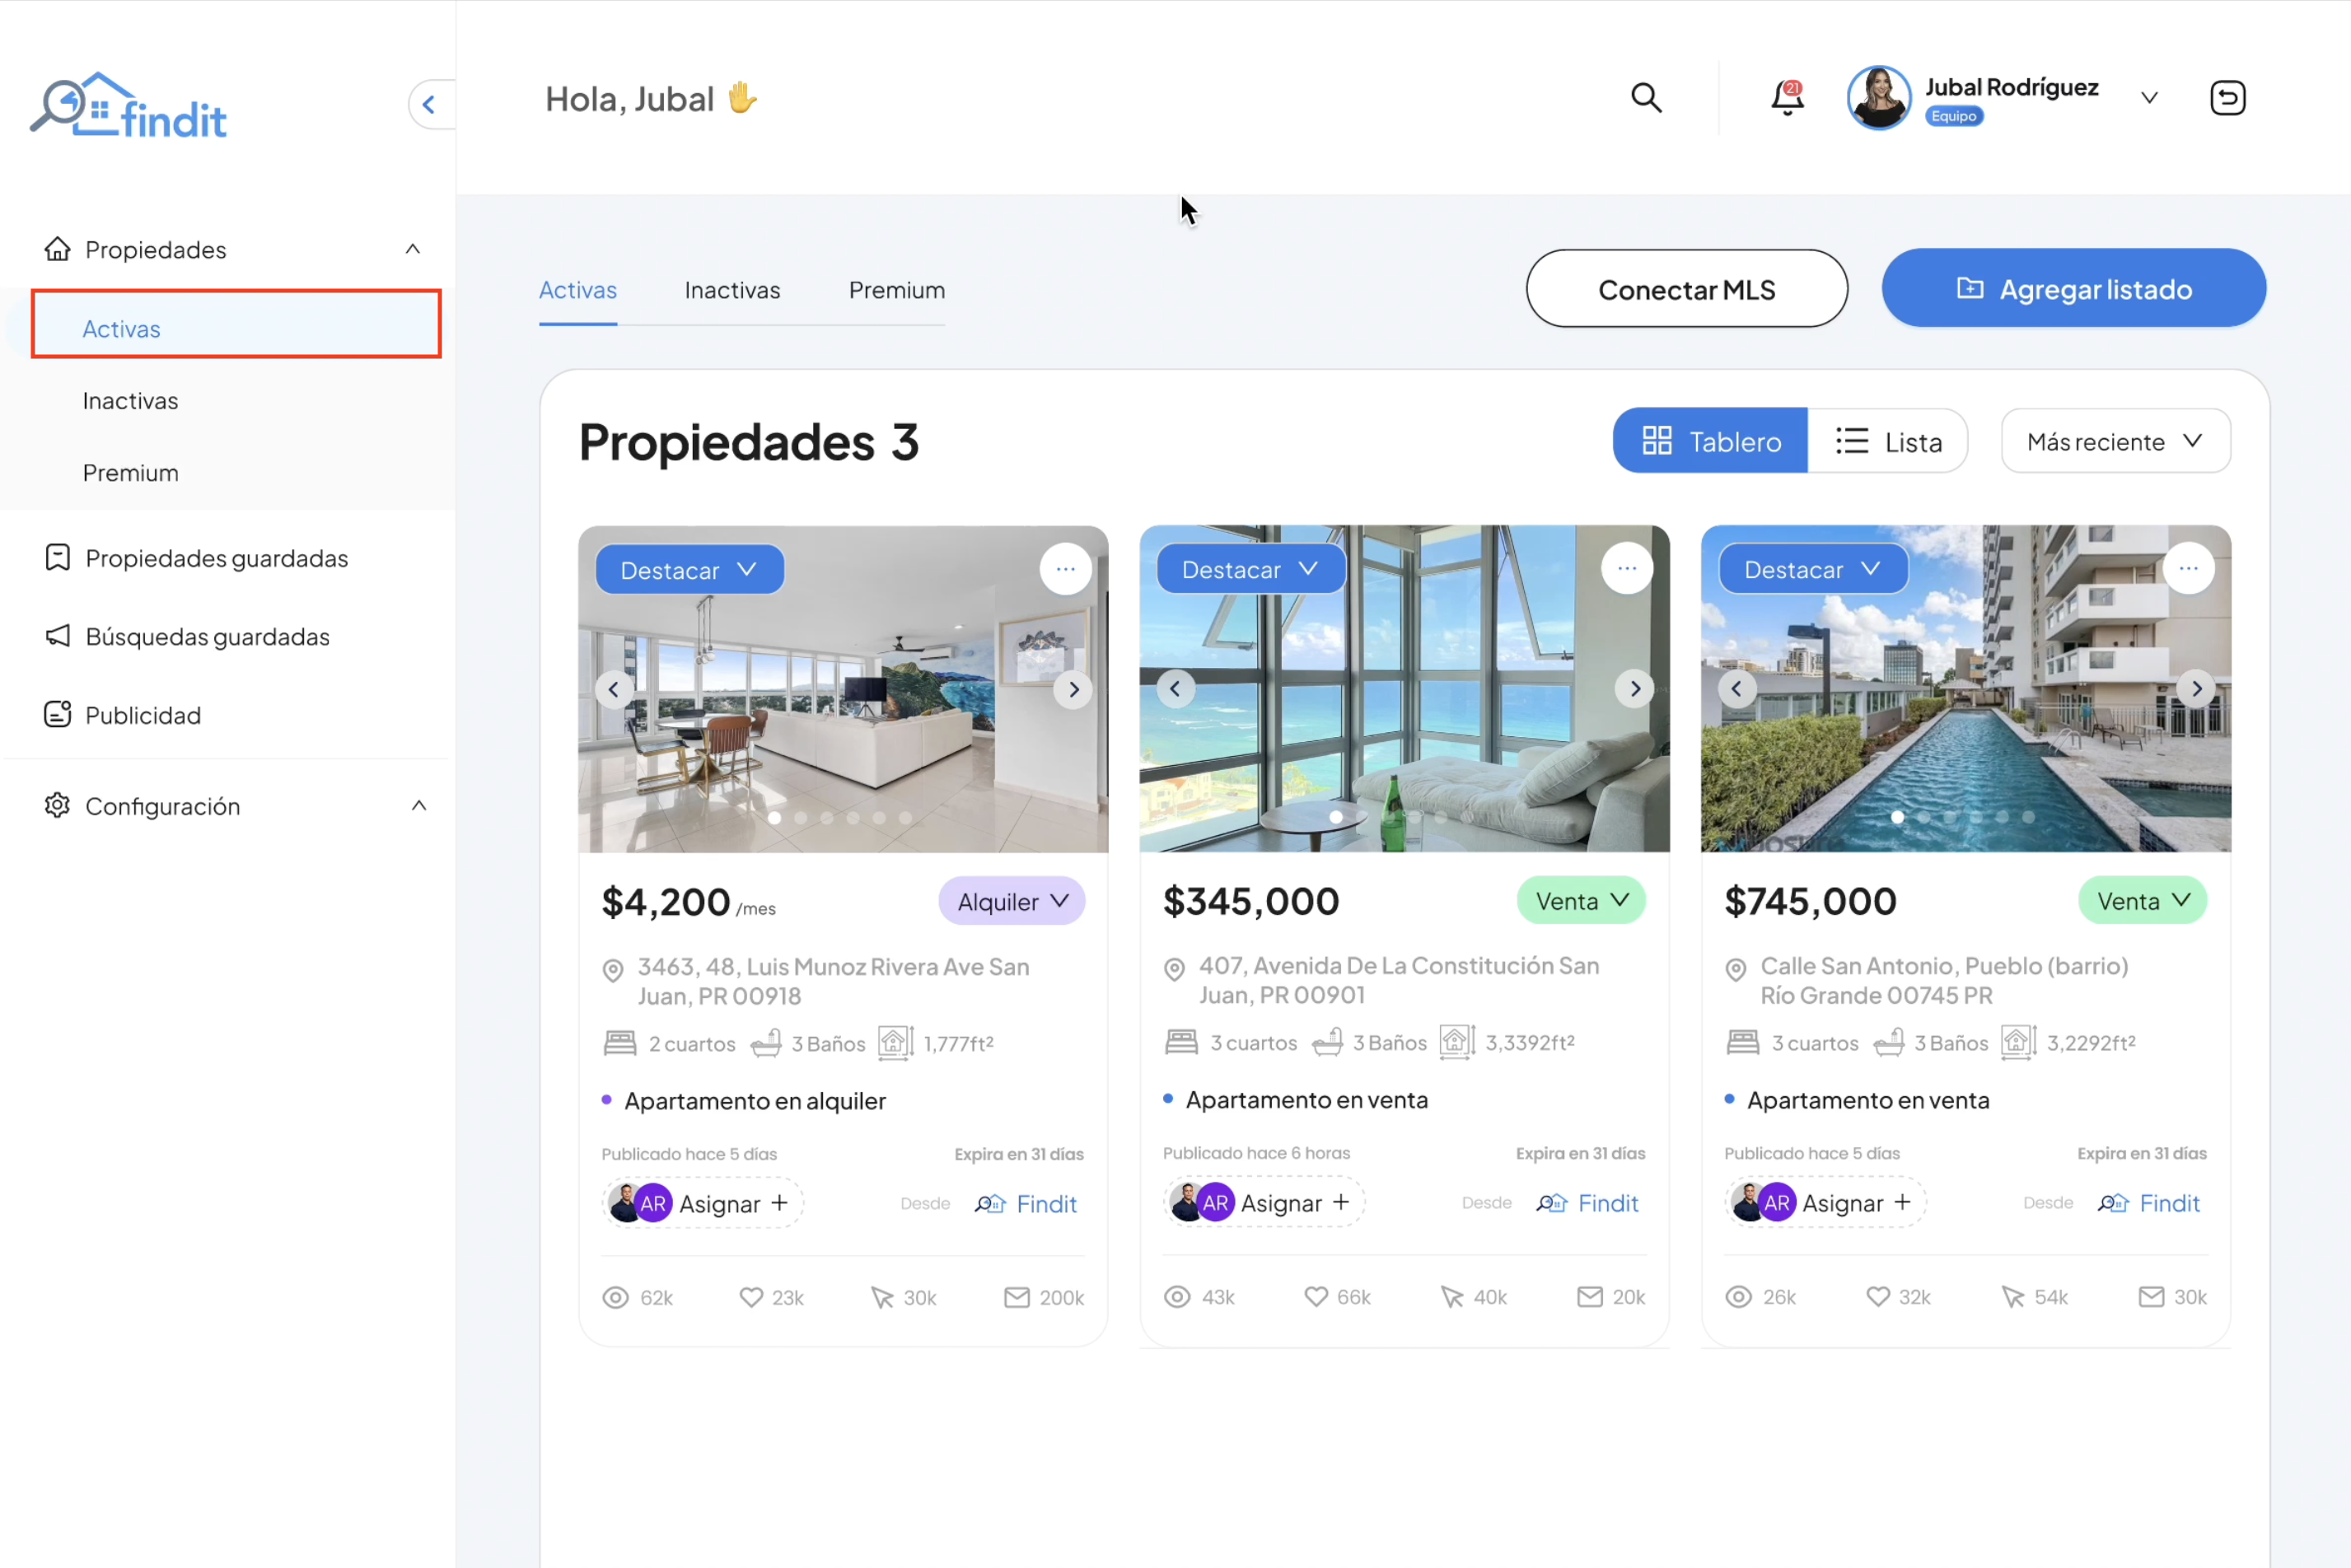Expand Destacar dropdown on $745,000 listing
Screen dimensions: 2351x1568
coord(1812,569)
